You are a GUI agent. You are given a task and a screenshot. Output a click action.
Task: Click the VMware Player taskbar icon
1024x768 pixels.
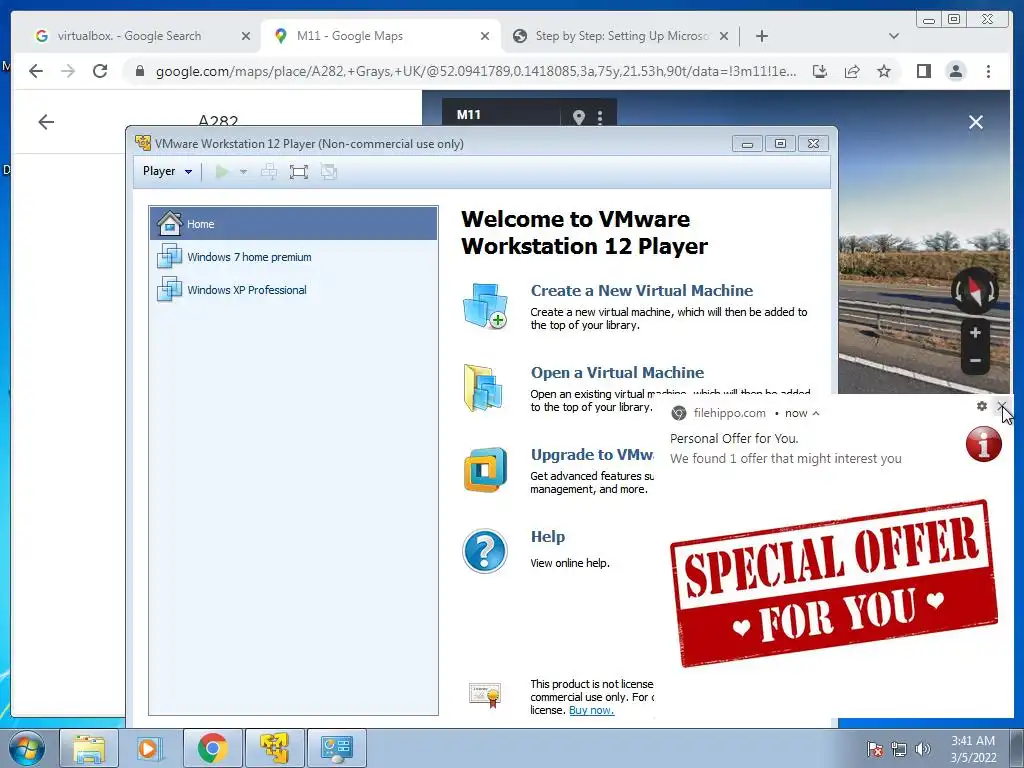point(274,748)
